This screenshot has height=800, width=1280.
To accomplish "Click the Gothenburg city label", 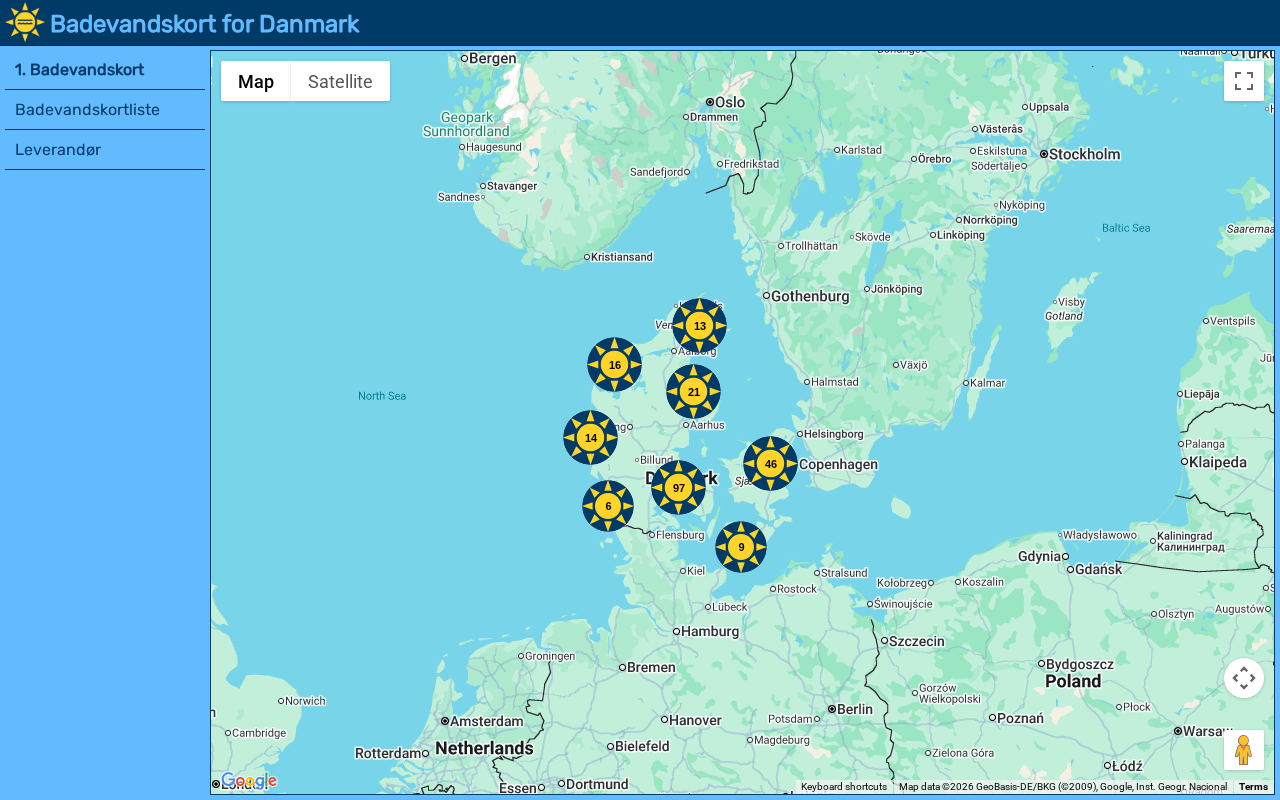I will pos(810,296).
